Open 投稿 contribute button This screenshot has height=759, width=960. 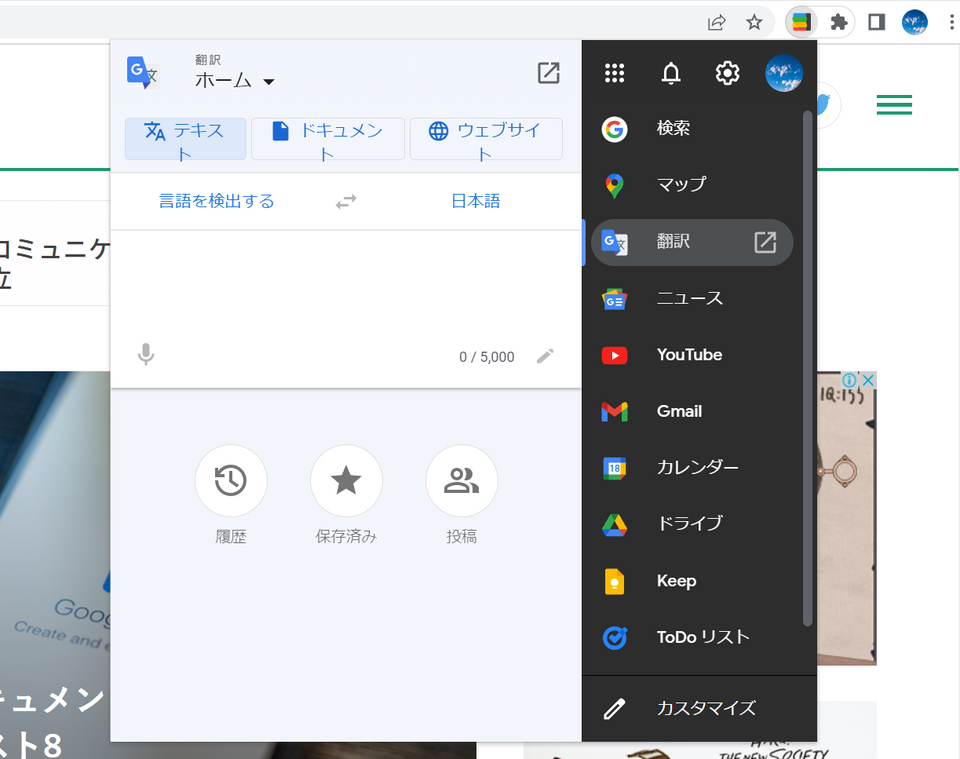[x=462, y=480]
